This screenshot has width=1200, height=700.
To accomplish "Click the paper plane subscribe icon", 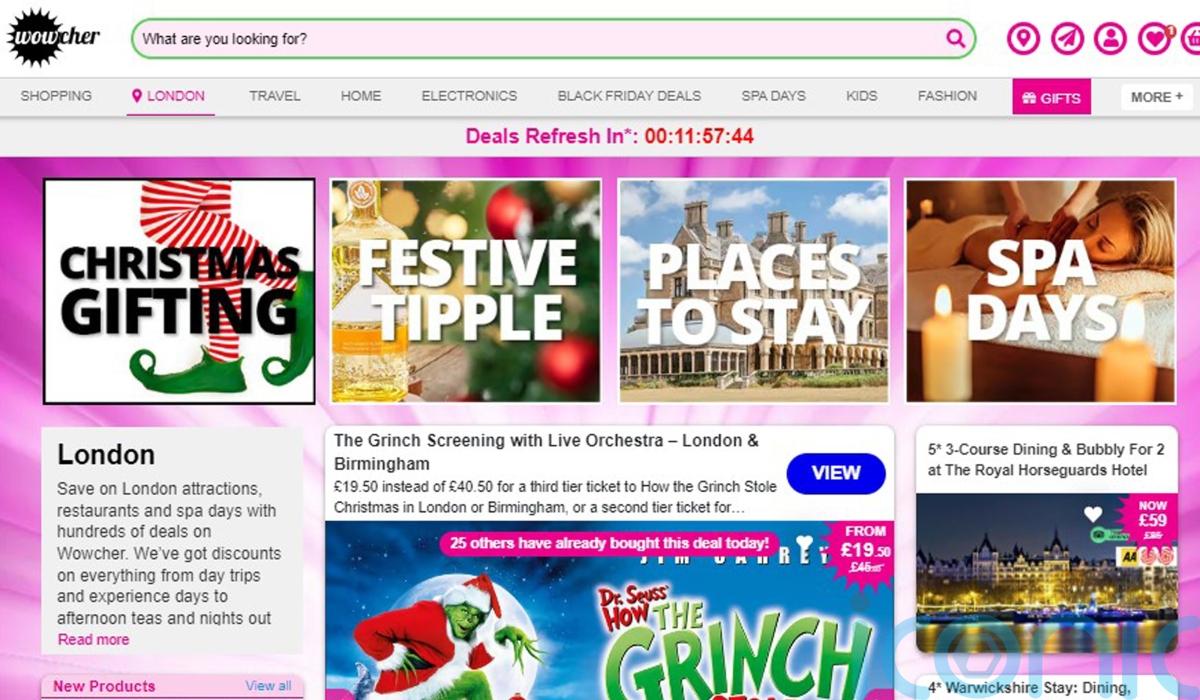I will (1067, 39).
